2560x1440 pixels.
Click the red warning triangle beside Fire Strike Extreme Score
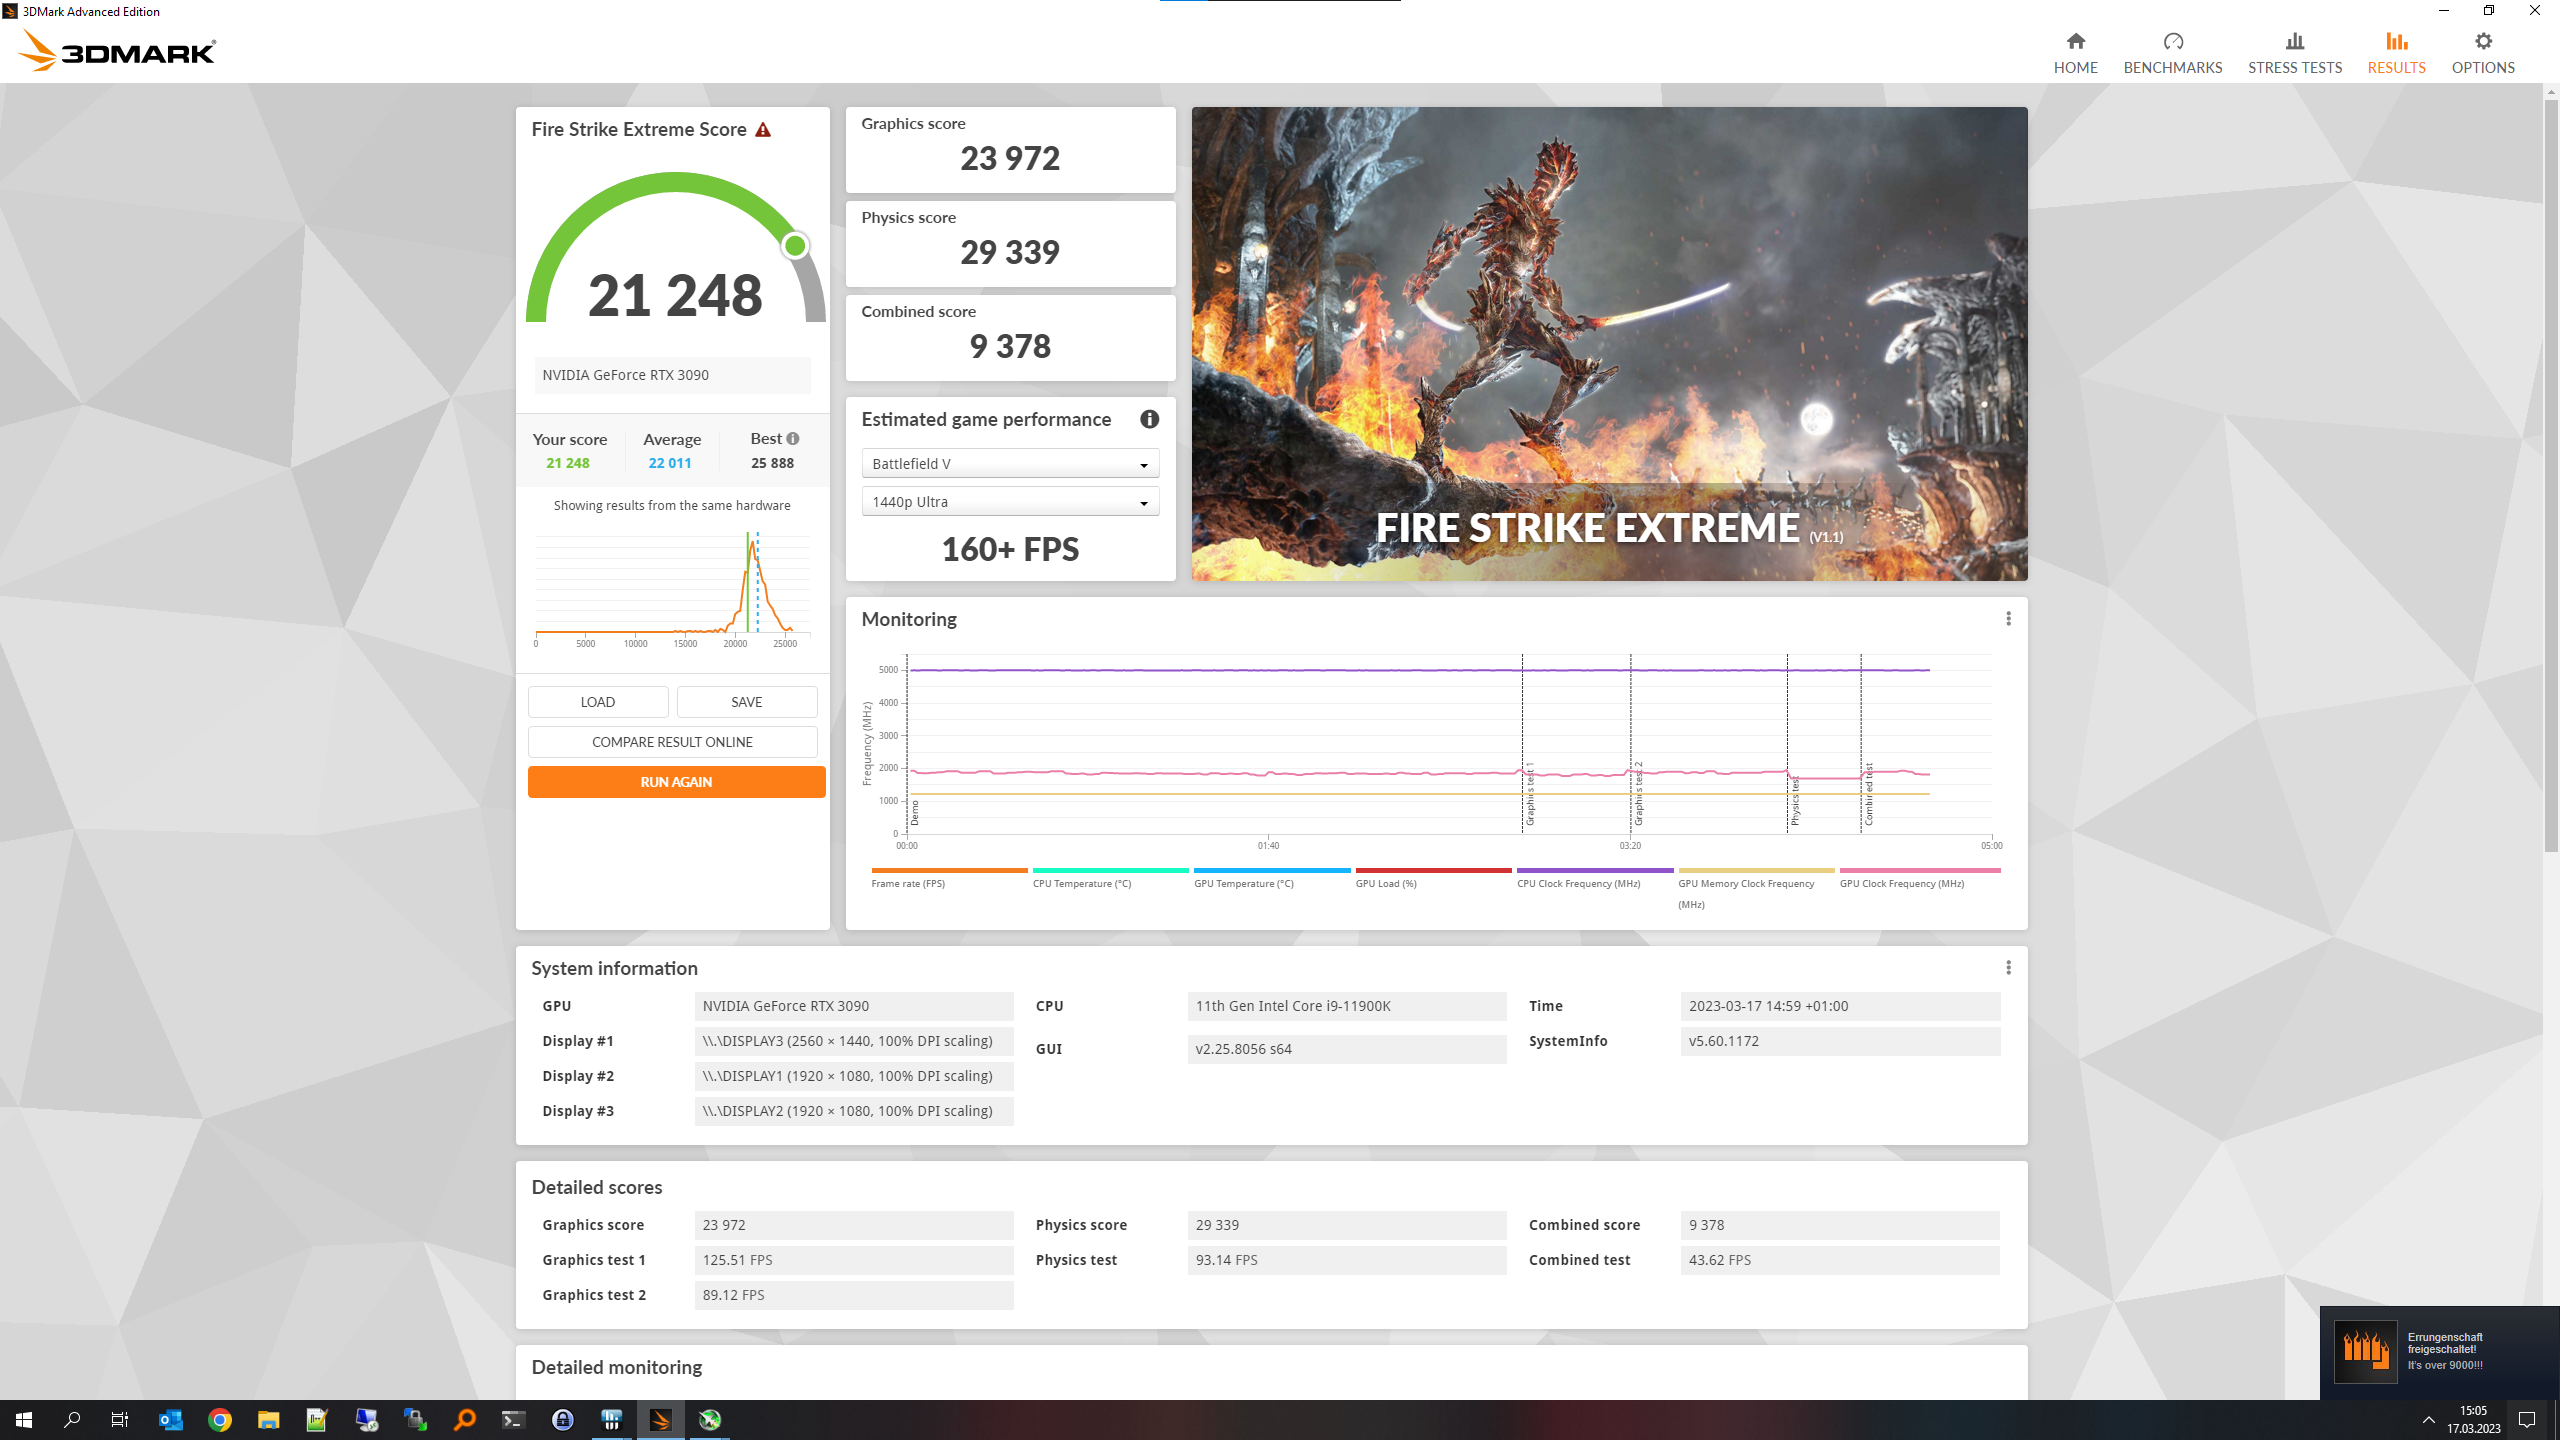coord(763,130)
